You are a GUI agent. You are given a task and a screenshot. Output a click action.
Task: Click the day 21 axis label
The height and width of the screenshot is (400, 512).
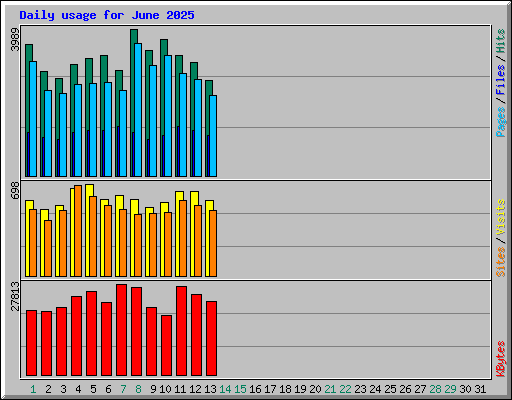pyautogui.click(x=330, y=389)
